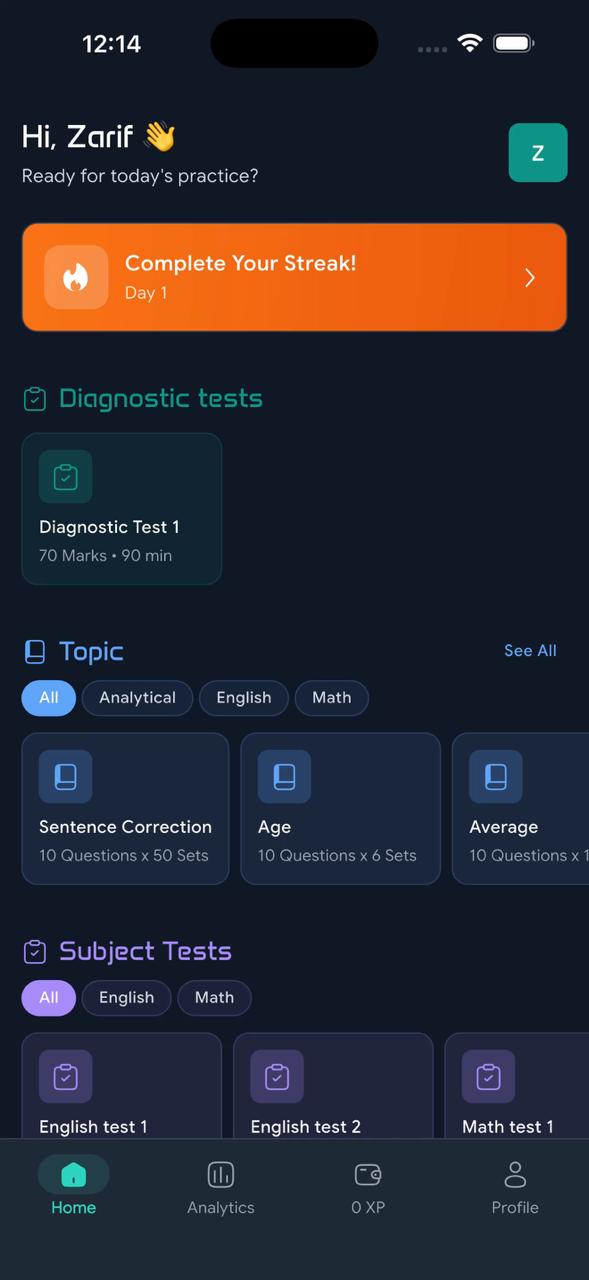The image size is (589, 1280).
Task: Tap the XP wallet icon
Action: [367, 1174]
